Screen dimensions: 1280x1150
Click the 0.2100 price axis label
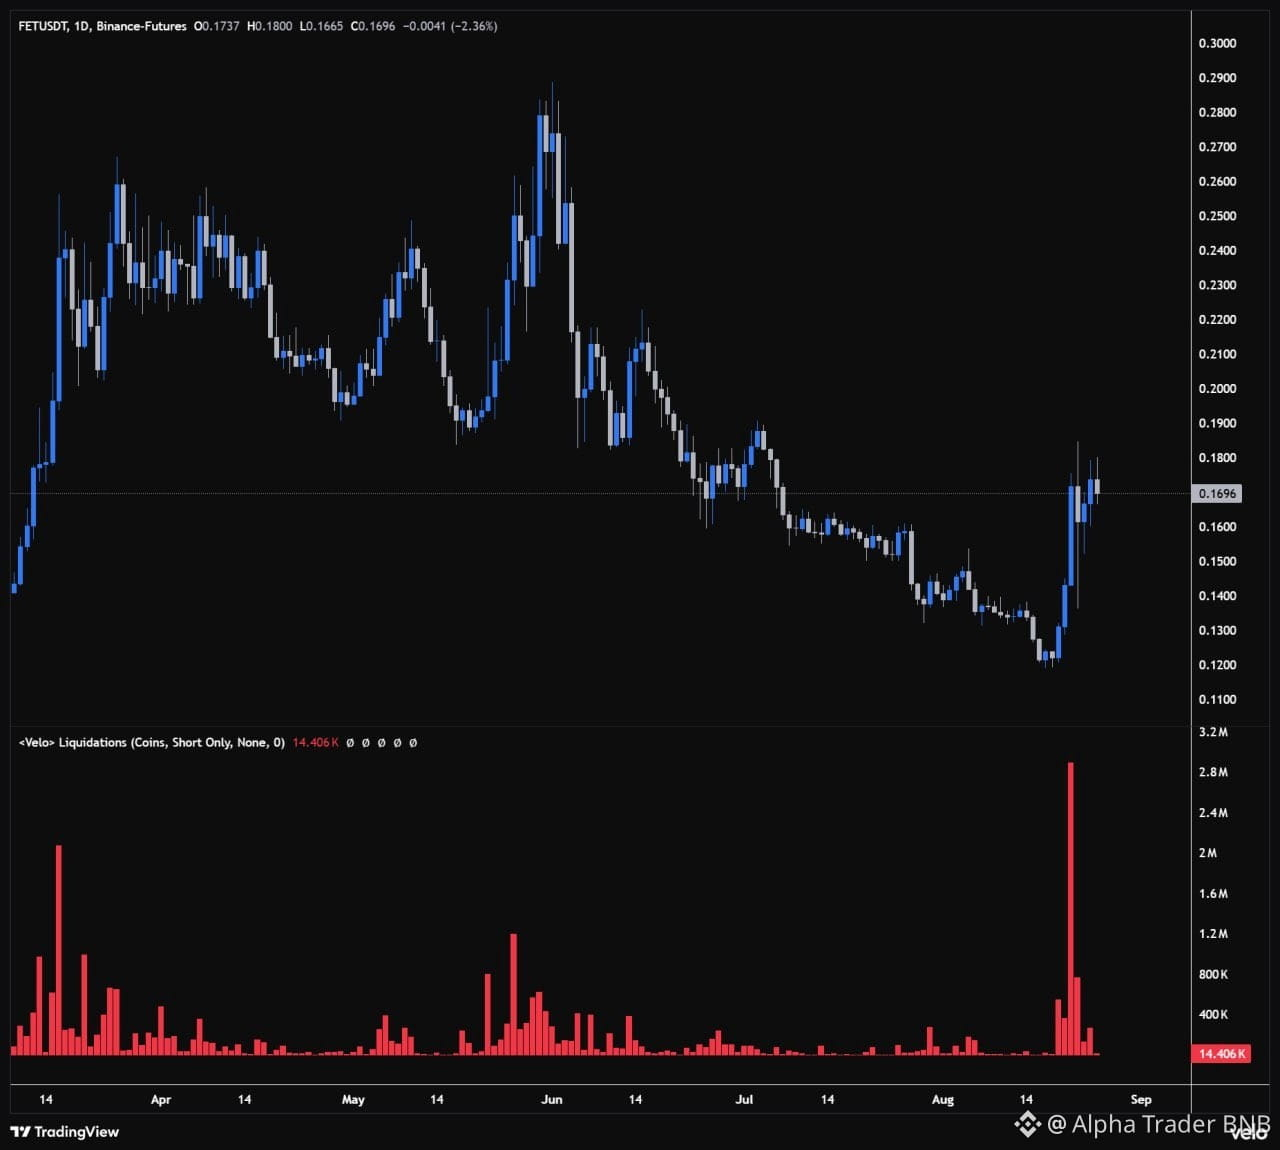tap(1217, 354)
